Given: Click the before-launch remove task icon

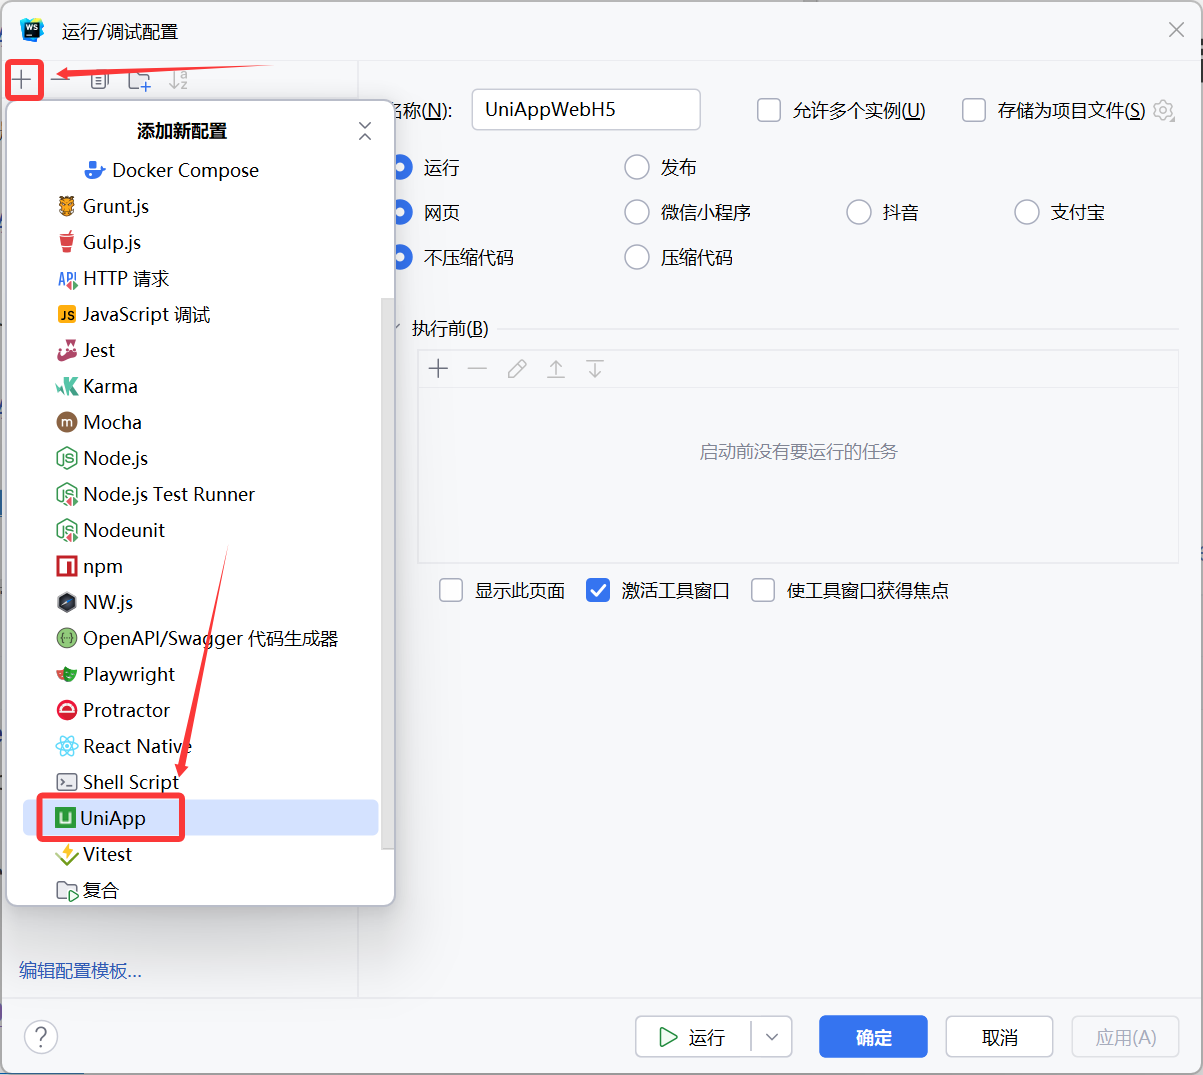Looking at the screenshot, I should 477,369.
